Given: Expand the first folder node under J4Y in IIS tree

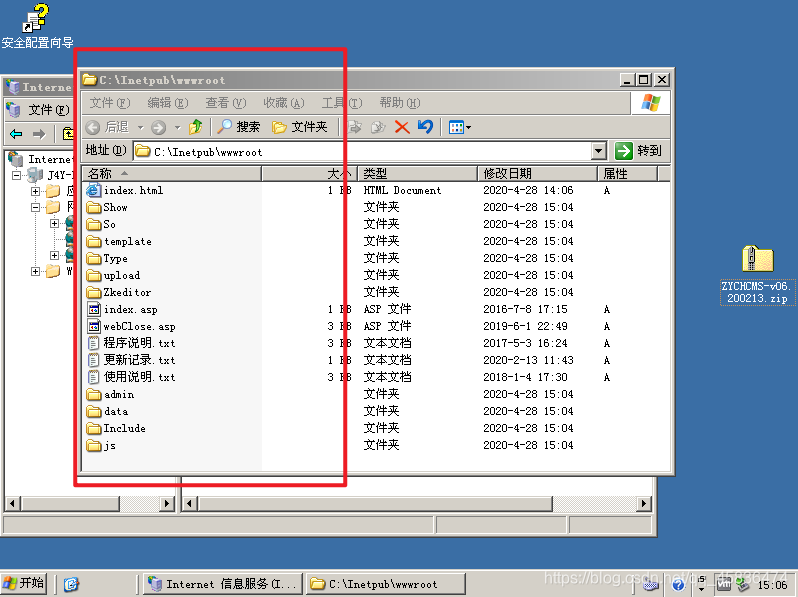Looking at the screenshot, I should (35, 191).
